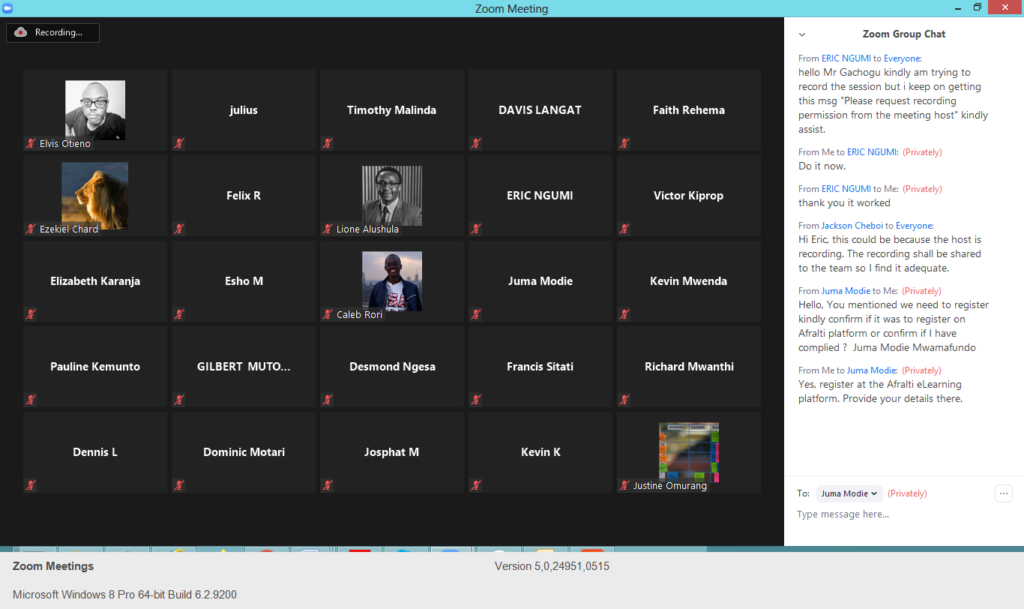This screenshot has height=609, width=1024.
Task: Click muted mic icon on Francis Sitati tile
Action: pos(476,399)
